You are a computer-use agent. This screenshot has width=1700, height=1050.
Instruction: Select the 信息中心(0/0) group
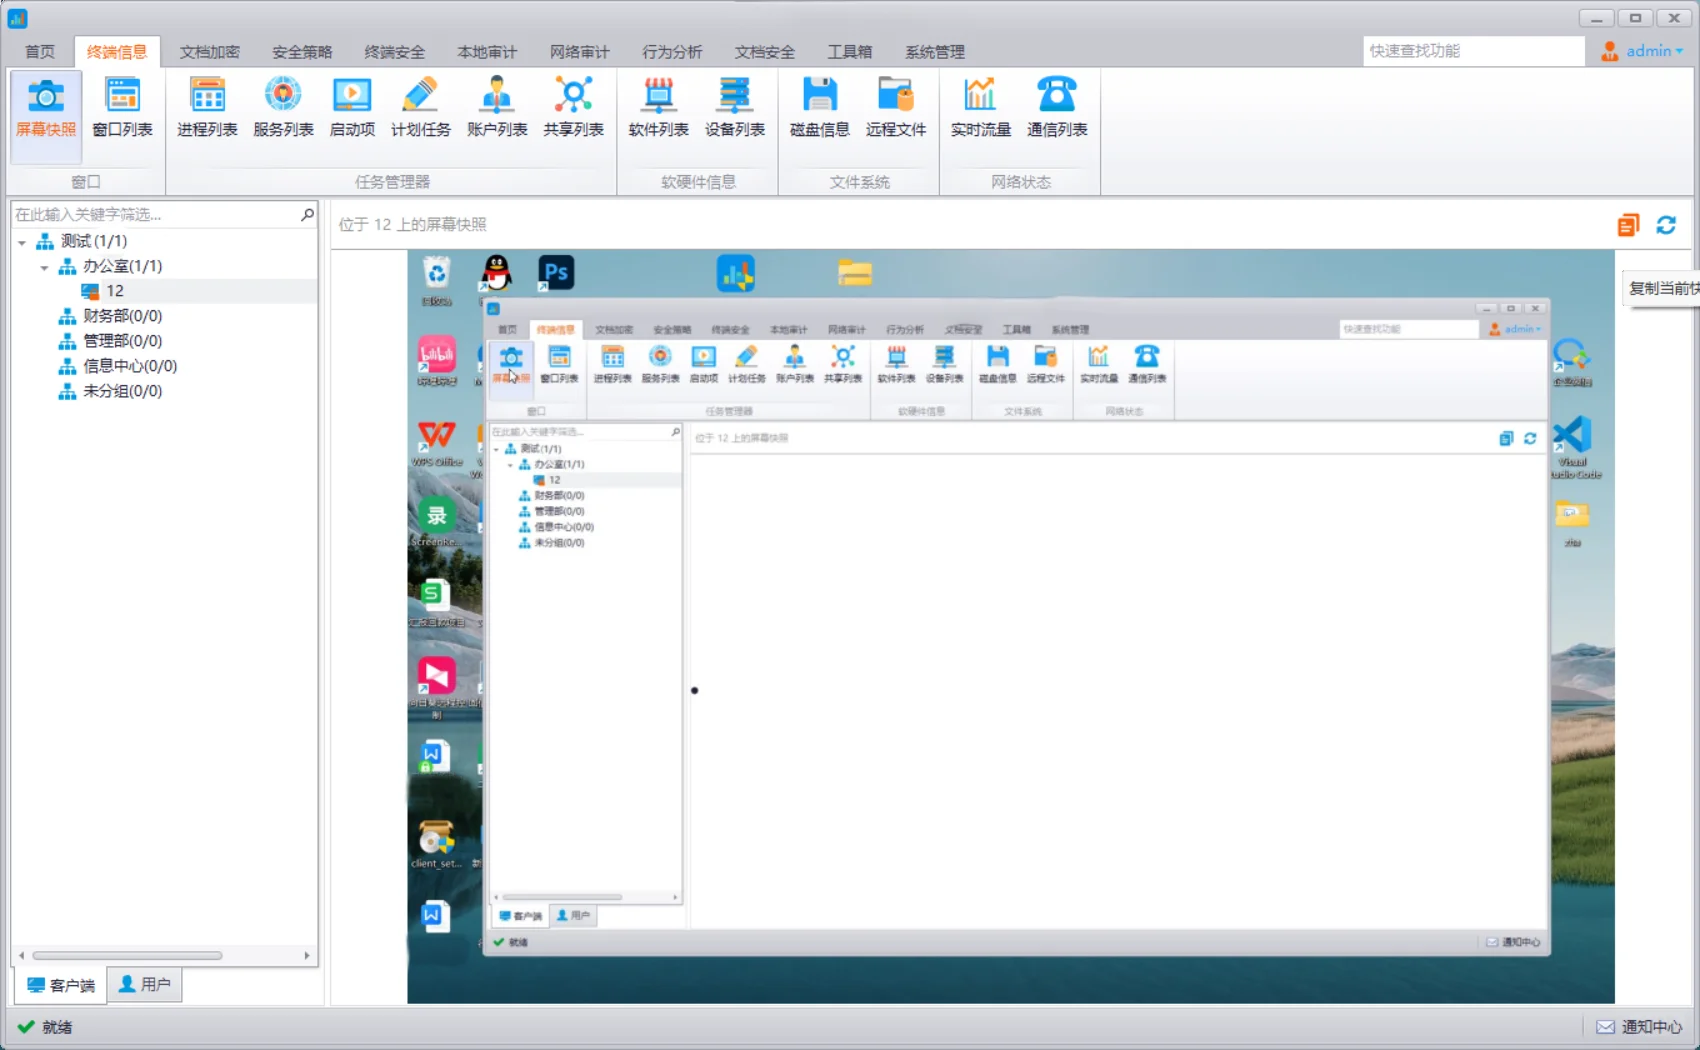(130, 366)
